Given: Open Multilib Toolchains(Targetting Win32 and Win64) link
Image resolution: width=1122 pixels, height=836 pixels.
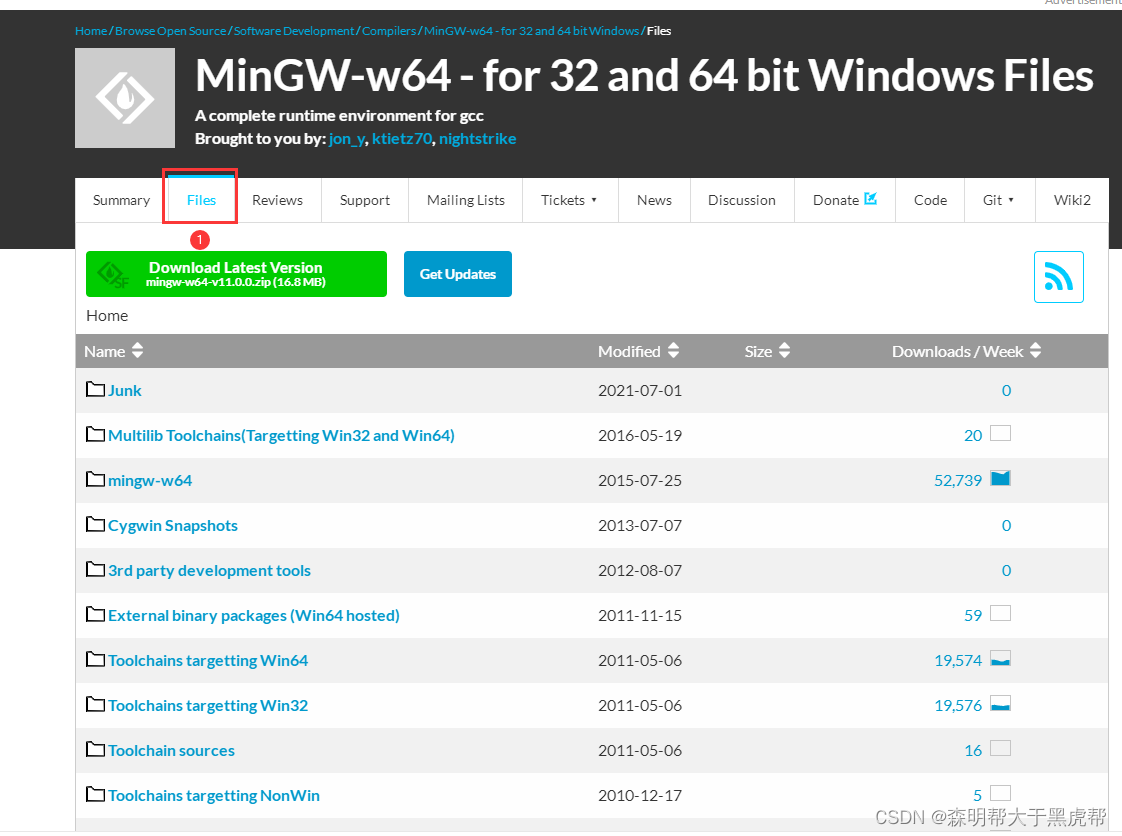Looking at the screenshot, I should tap(281, 436).
